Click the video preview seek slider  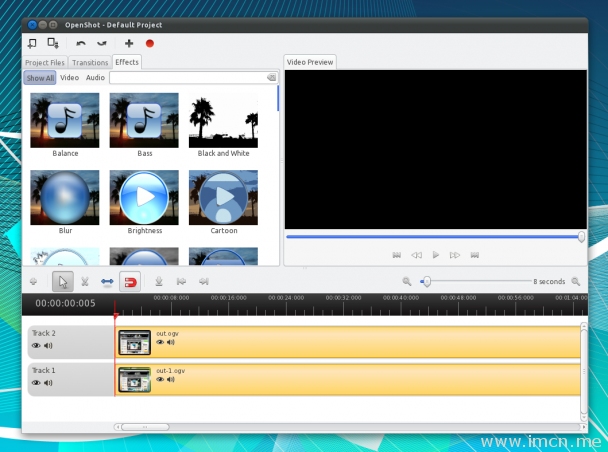435,236
